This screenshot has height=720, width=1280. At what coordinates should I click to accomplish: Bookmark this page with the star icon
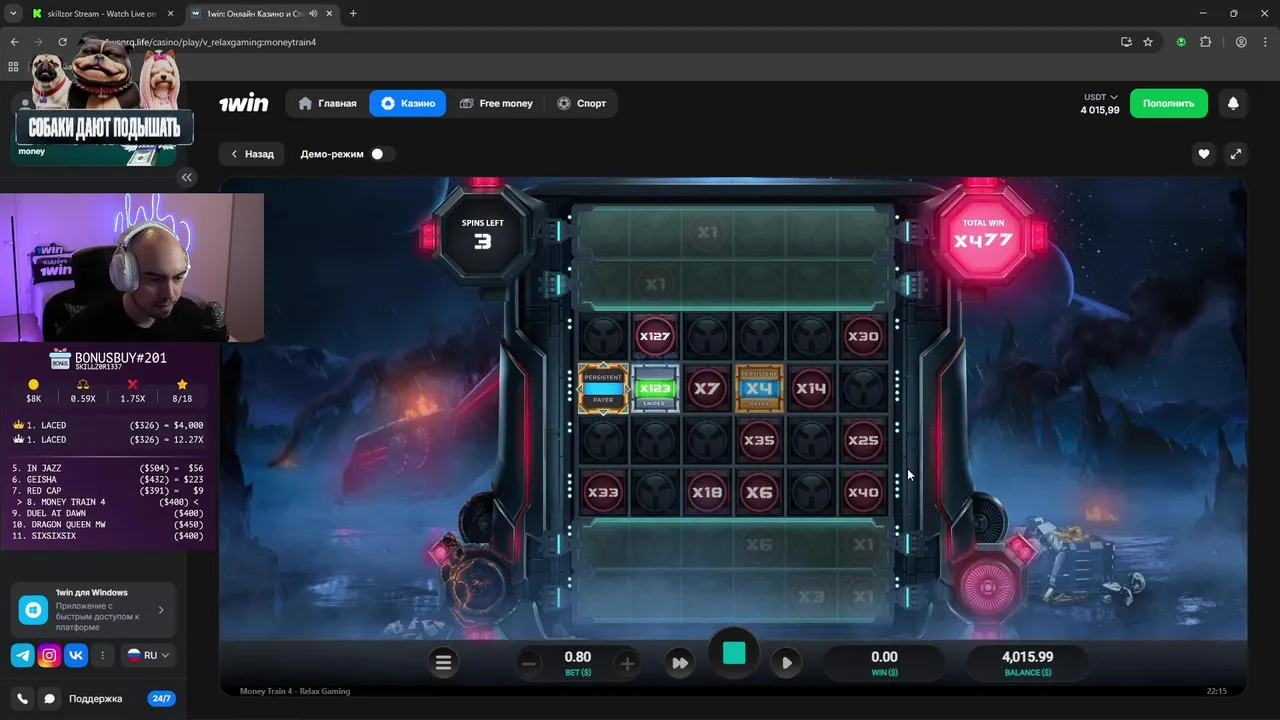[1148, 42]
